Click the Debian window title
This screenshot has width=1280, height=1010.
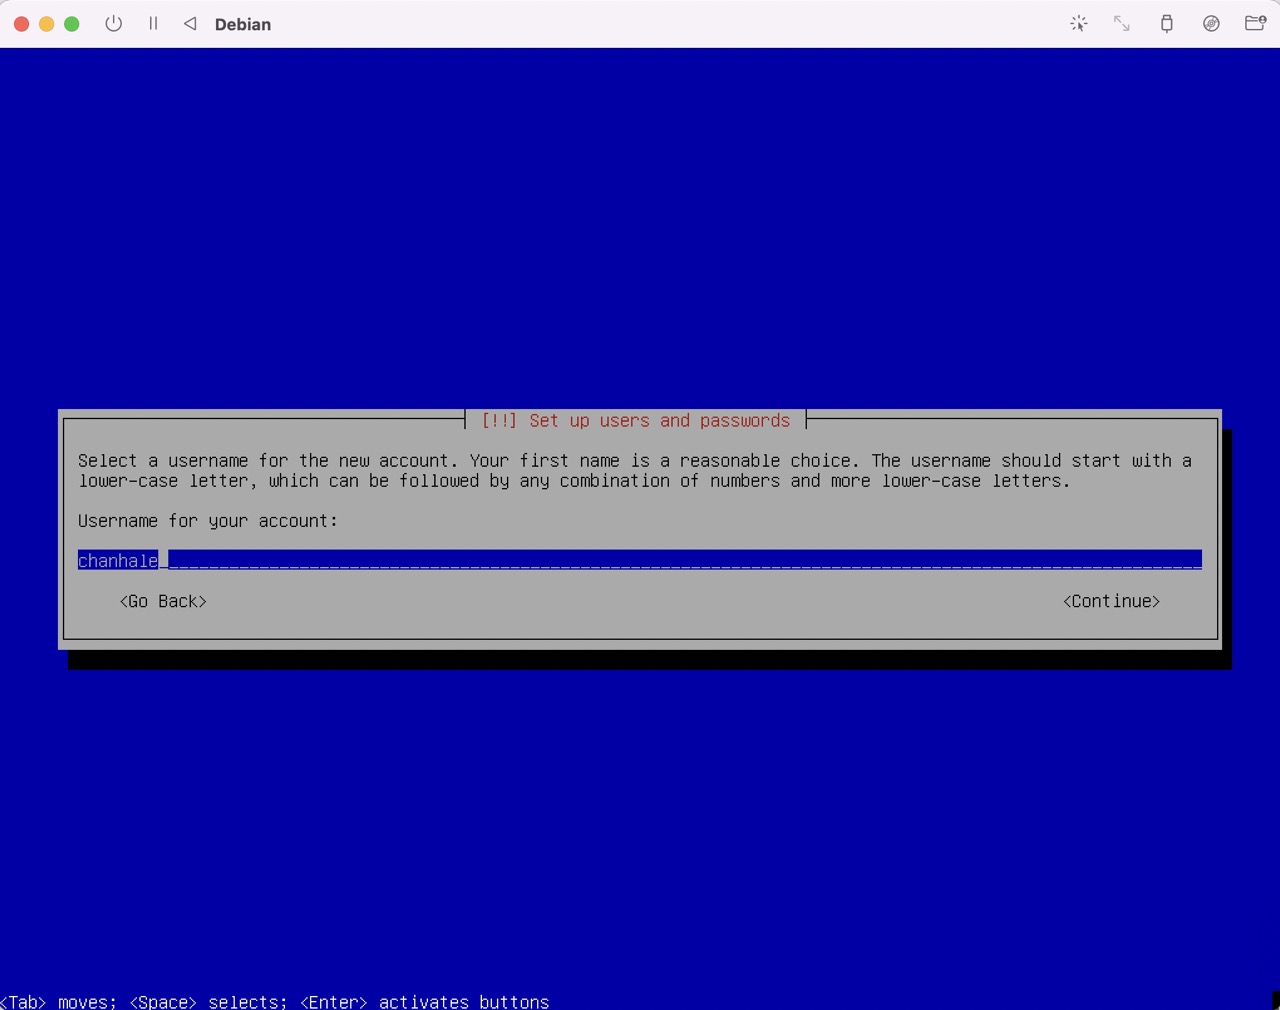(243, 24)
